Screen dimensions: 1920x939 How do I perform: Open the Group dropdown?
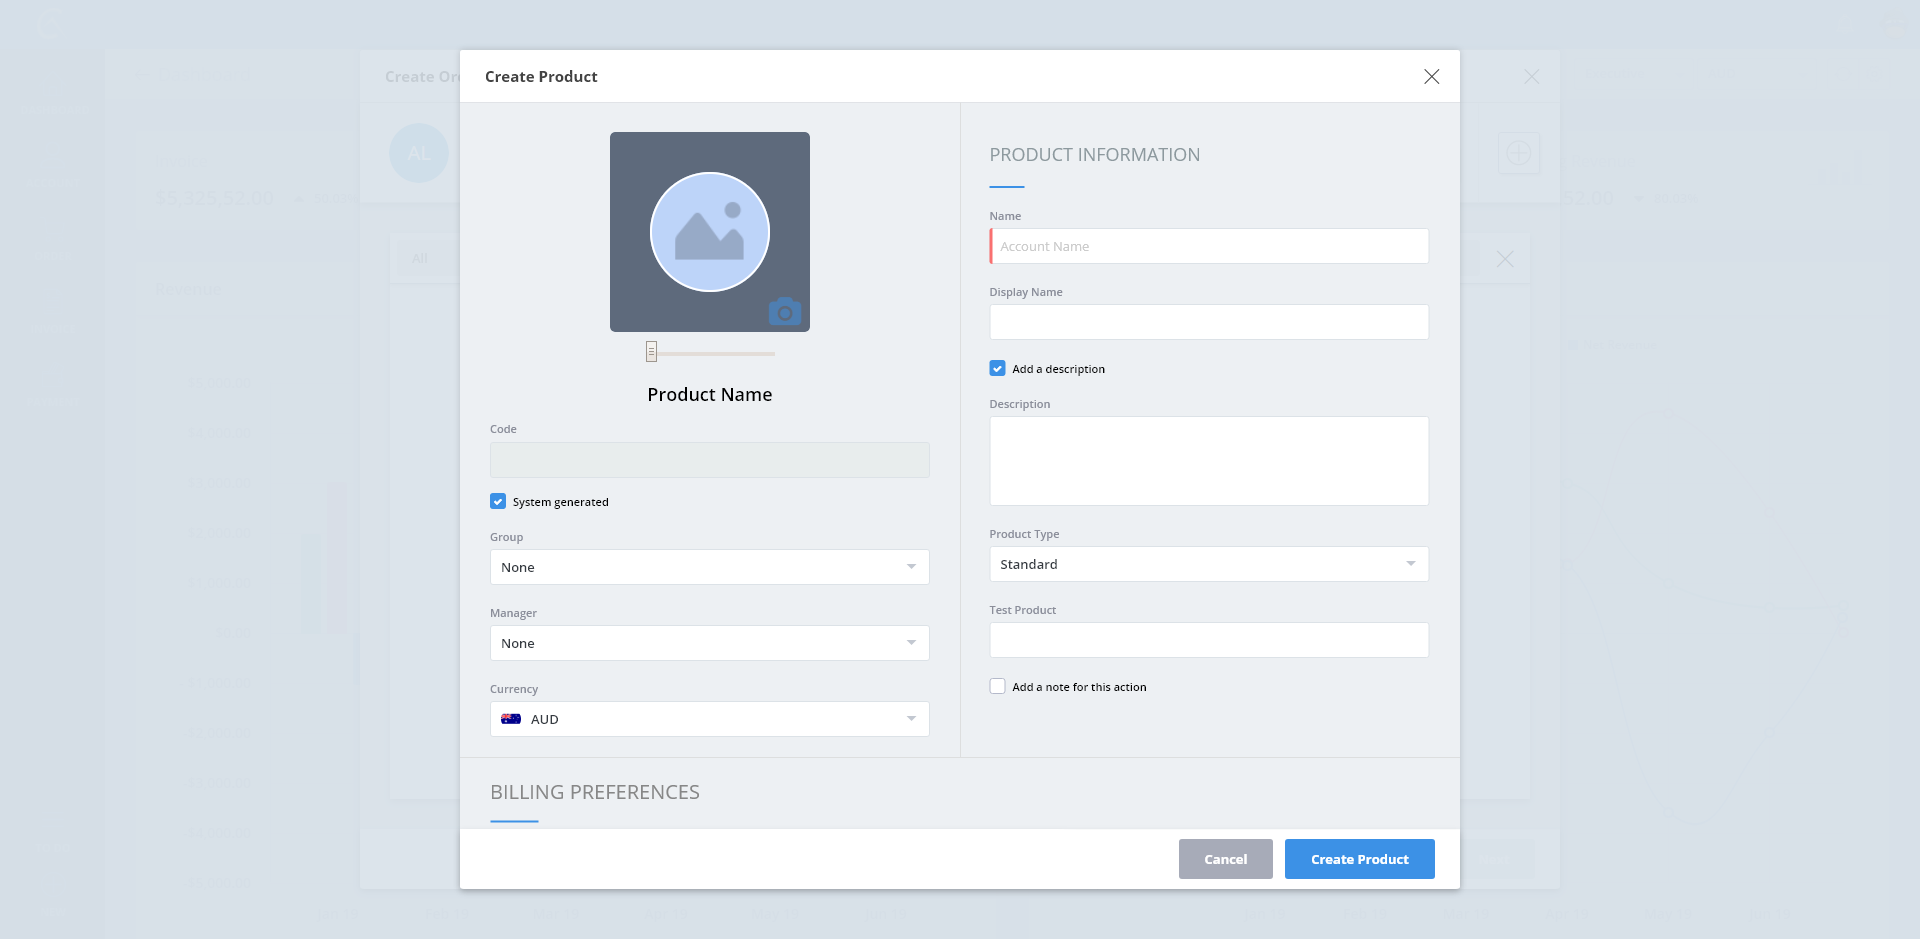709,567
